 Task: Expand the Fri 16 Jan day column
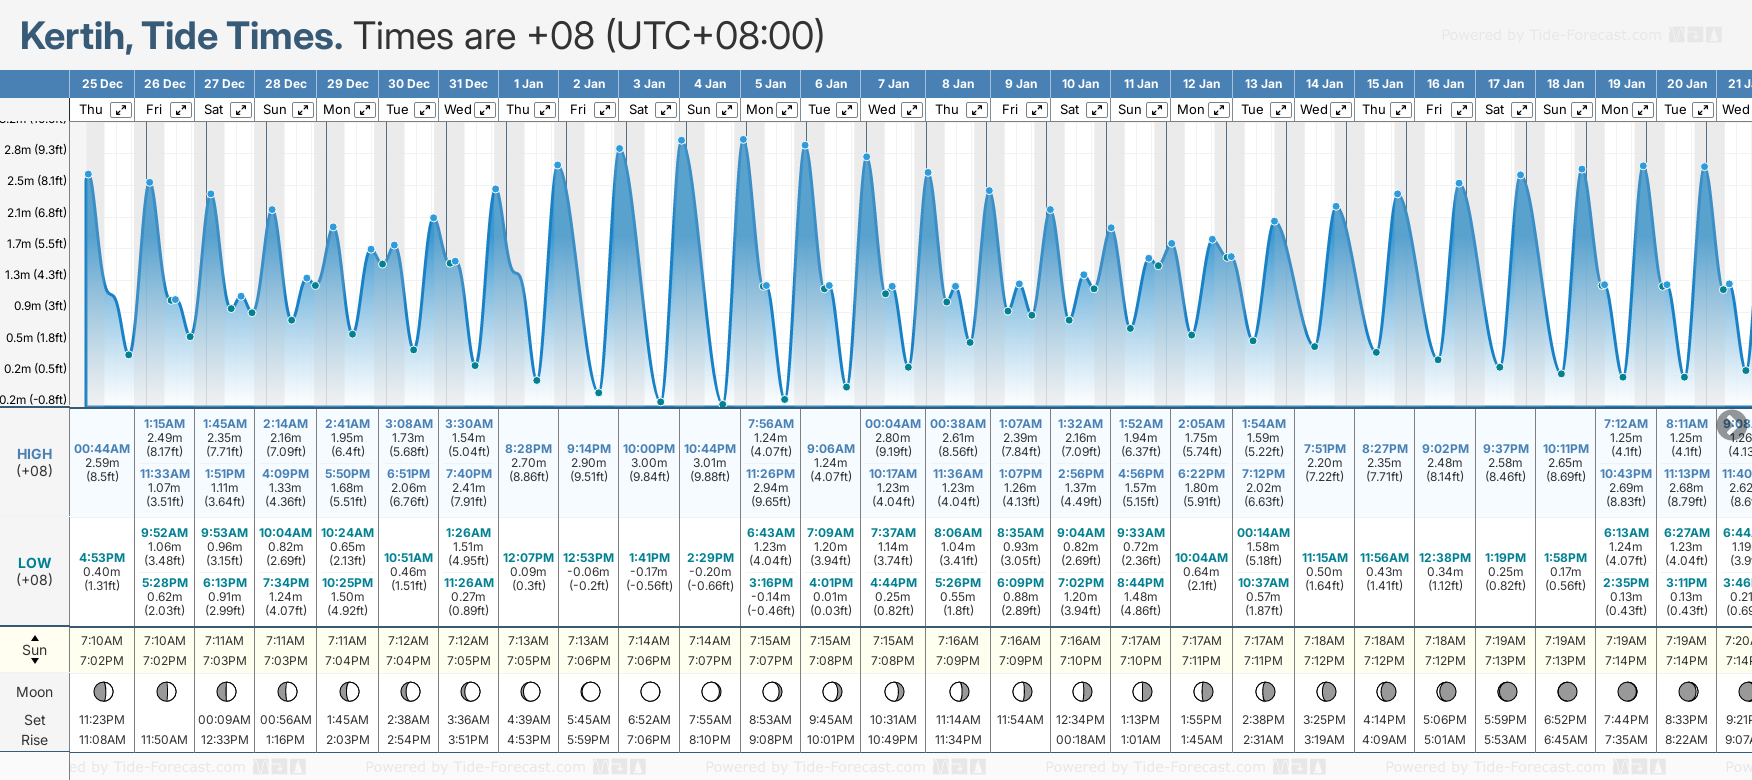click(x=1461, y=110)
